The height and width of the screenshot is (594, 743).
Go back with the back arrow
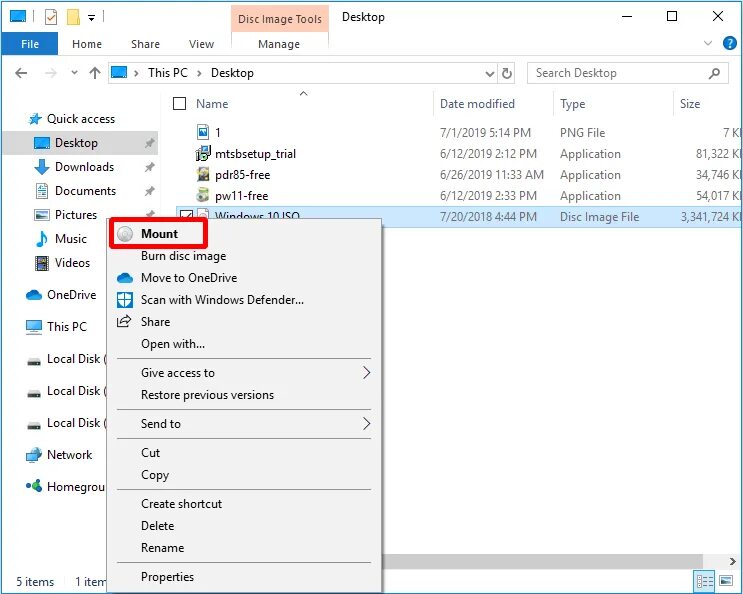21,73
